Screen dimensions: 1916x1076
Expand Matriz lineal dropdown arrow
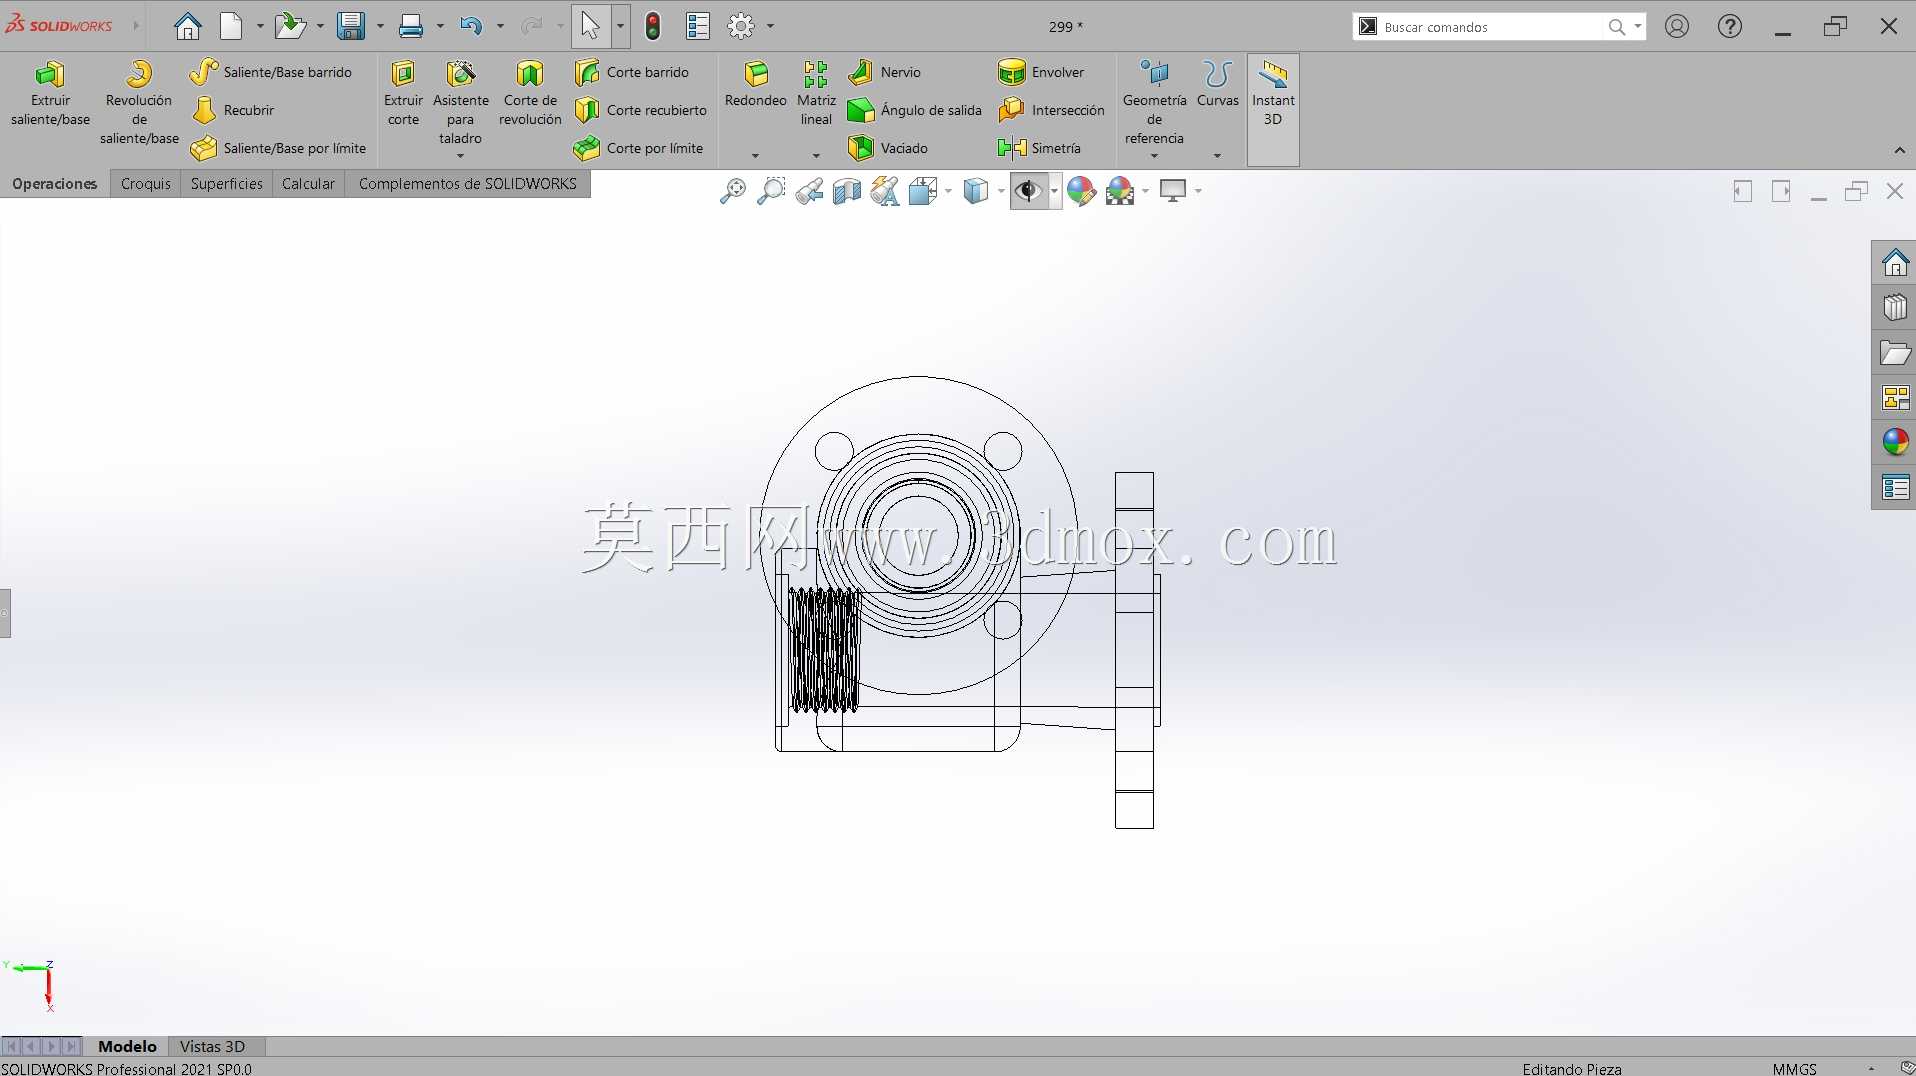tap(816, 155)
